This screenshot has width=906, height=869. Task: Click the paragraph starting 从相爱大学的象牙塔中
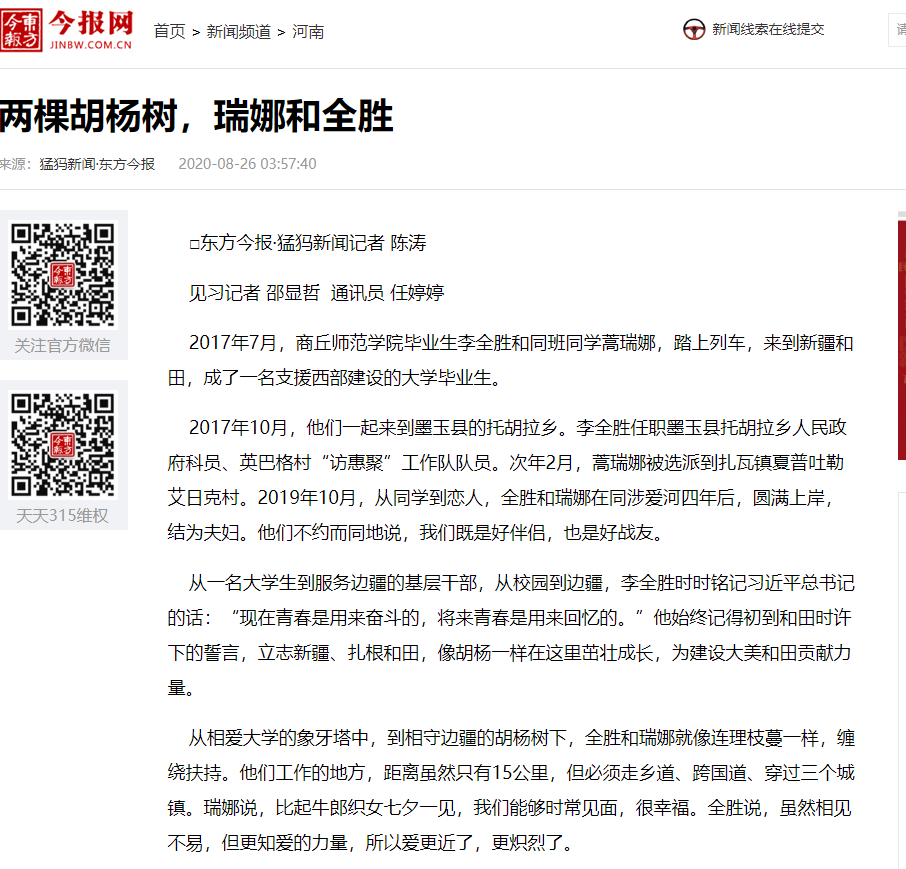(520, 790)
